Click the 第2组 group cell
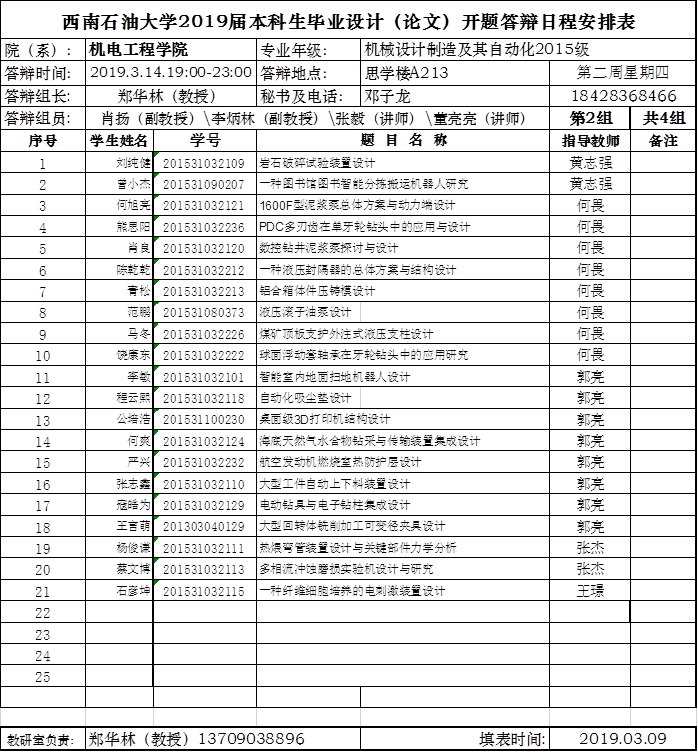This screenshot has width=698, height=752. point(590,119)
